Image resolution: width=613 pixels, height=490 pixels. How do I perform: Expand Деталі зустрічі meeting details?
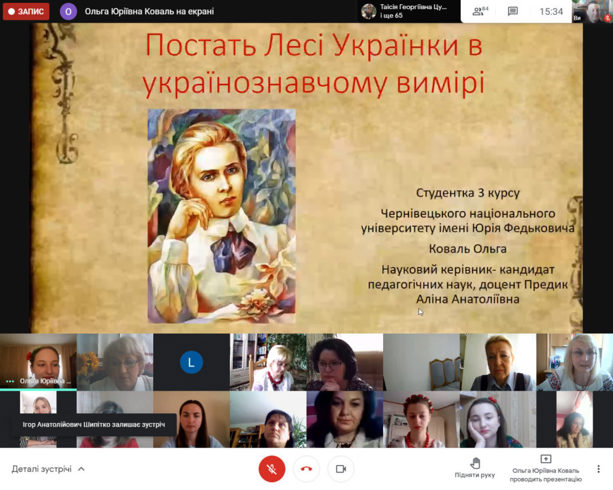pyautogui.click(x=48, y=468)
